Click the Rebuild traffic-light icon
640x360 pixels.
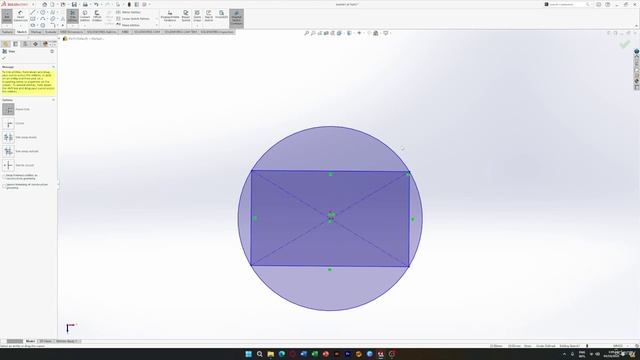[129, 4]
